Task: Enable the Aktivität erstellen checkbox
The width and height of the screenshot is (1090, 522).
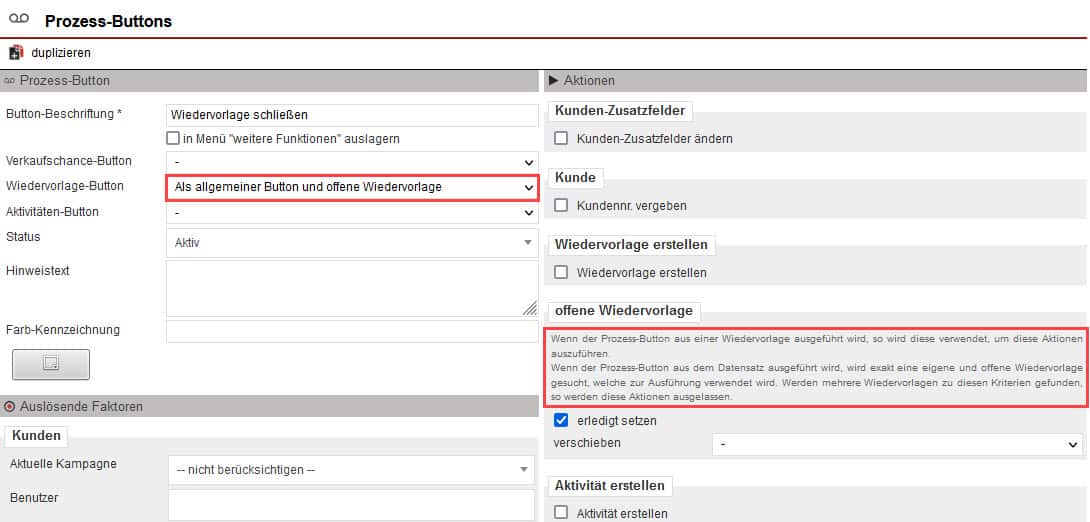Action: click(561, 513)
